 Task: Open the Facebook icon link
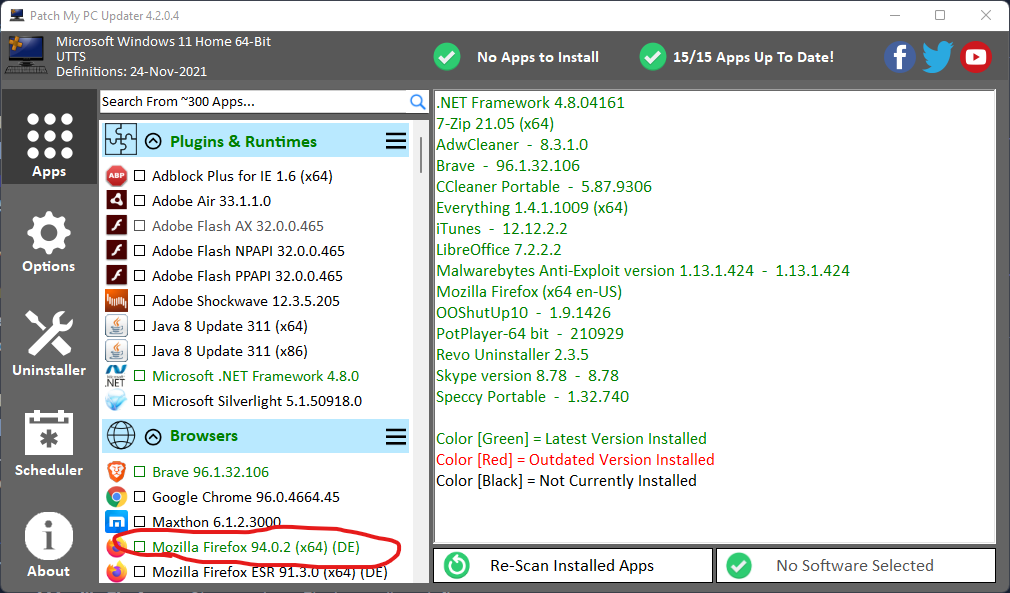click(x=899, y=57)
